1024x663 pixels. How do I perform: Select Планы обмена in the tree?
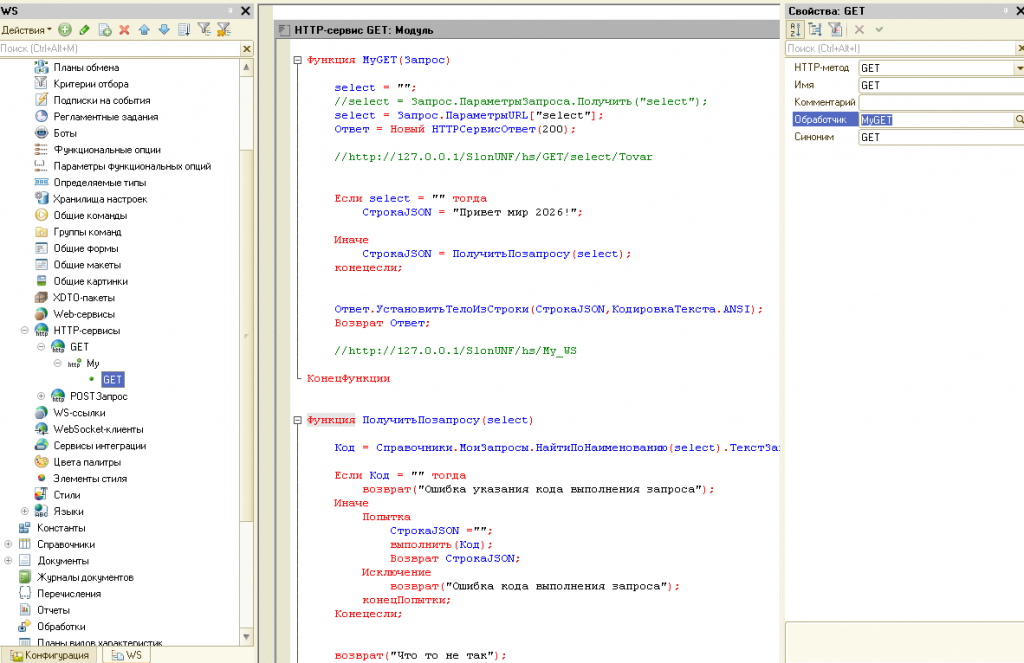pyautogui.click(x=86, y=67)
